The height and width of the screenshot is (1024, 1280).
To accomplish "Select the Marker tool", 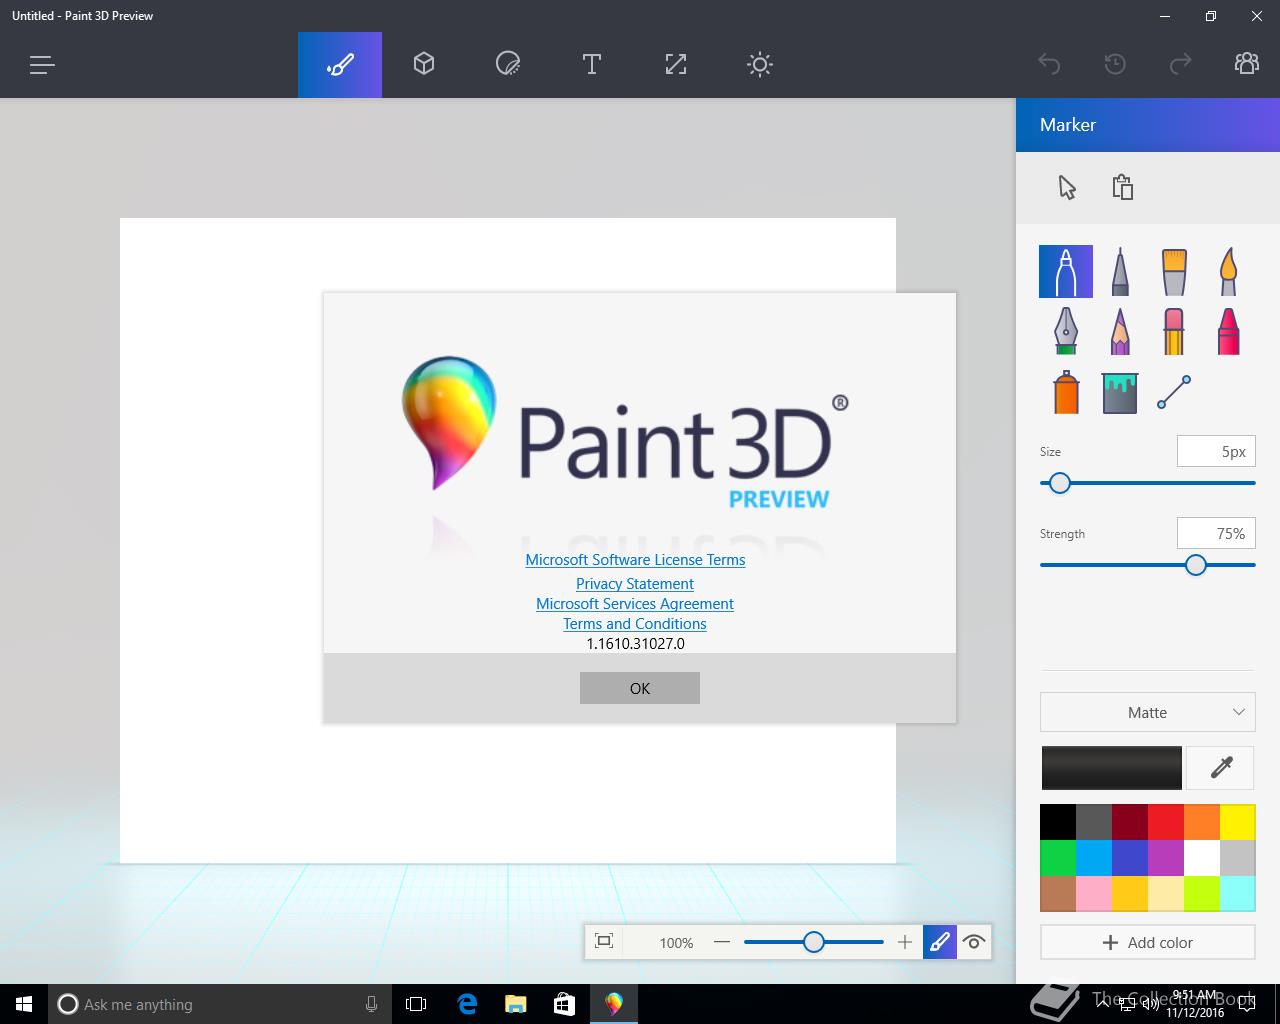I will tap(1066, 271).
